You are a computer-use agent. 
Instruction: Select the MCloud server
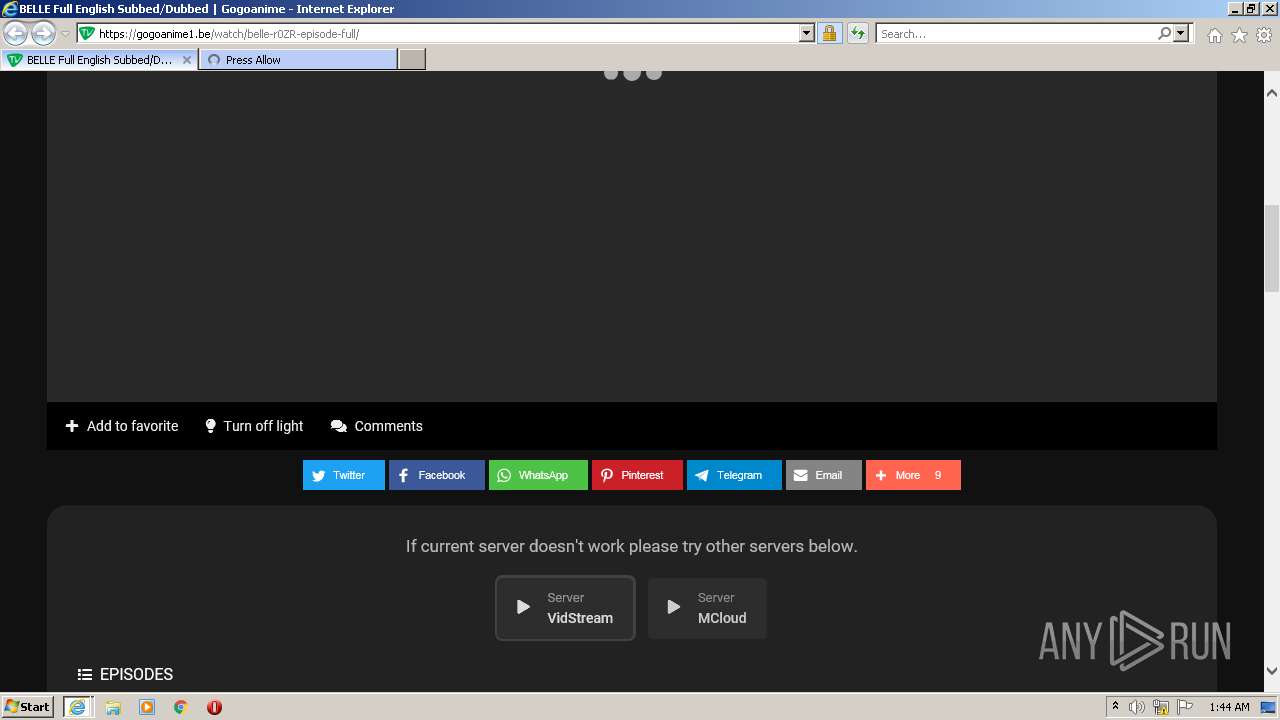click(x=707, y=608)
